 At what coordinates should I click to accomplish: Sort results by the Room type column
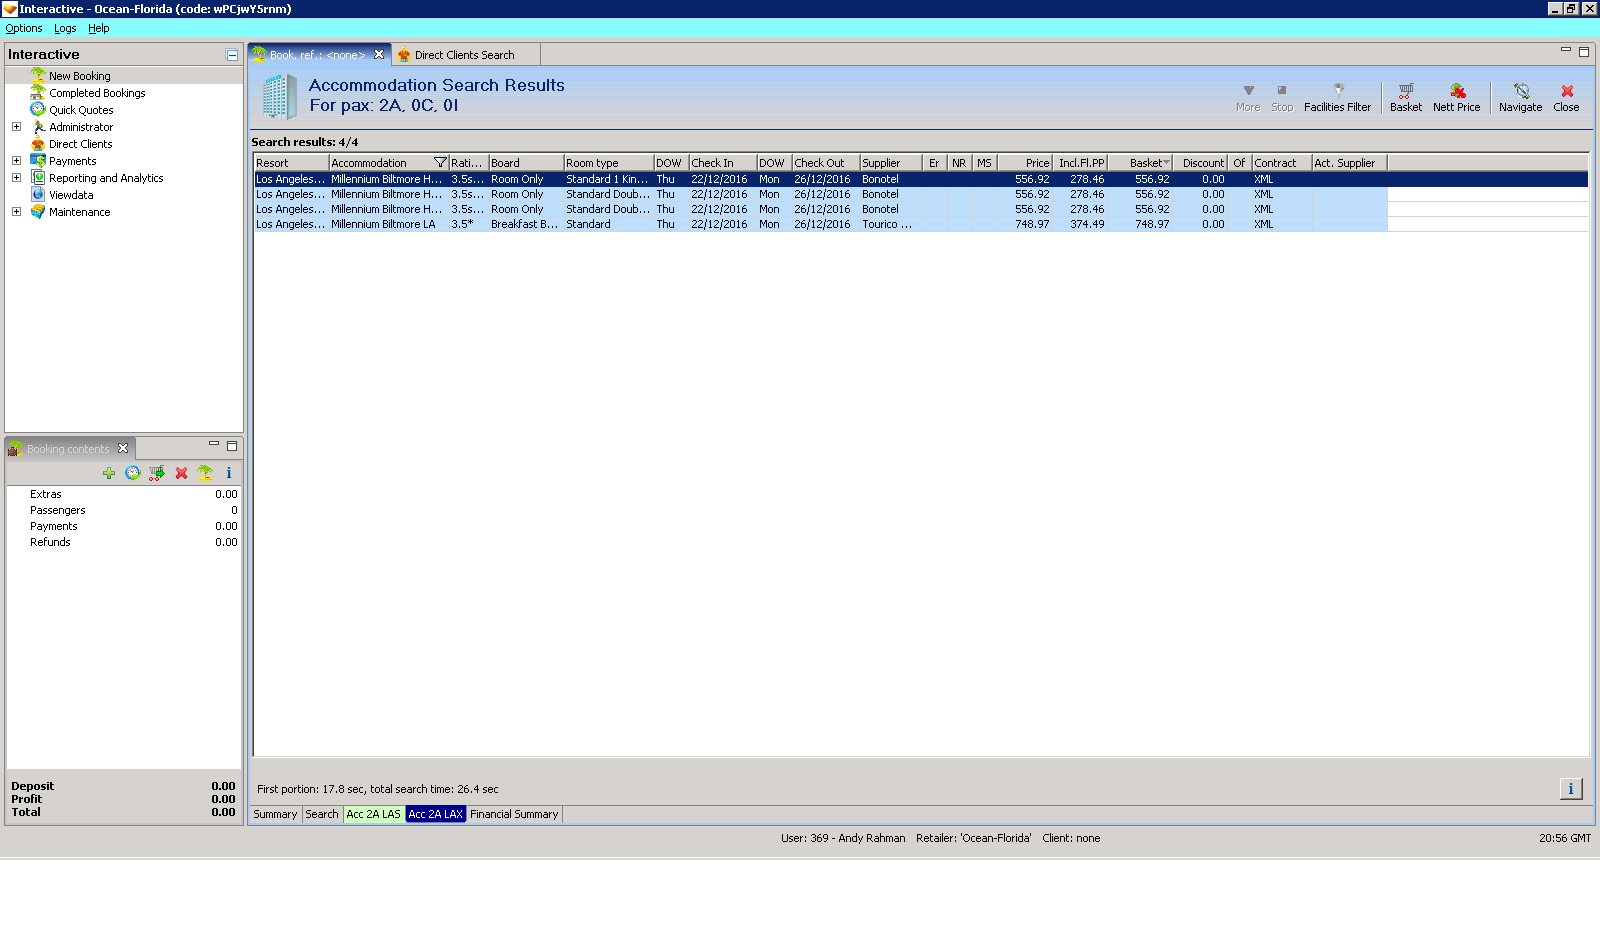tap(609, 163)
